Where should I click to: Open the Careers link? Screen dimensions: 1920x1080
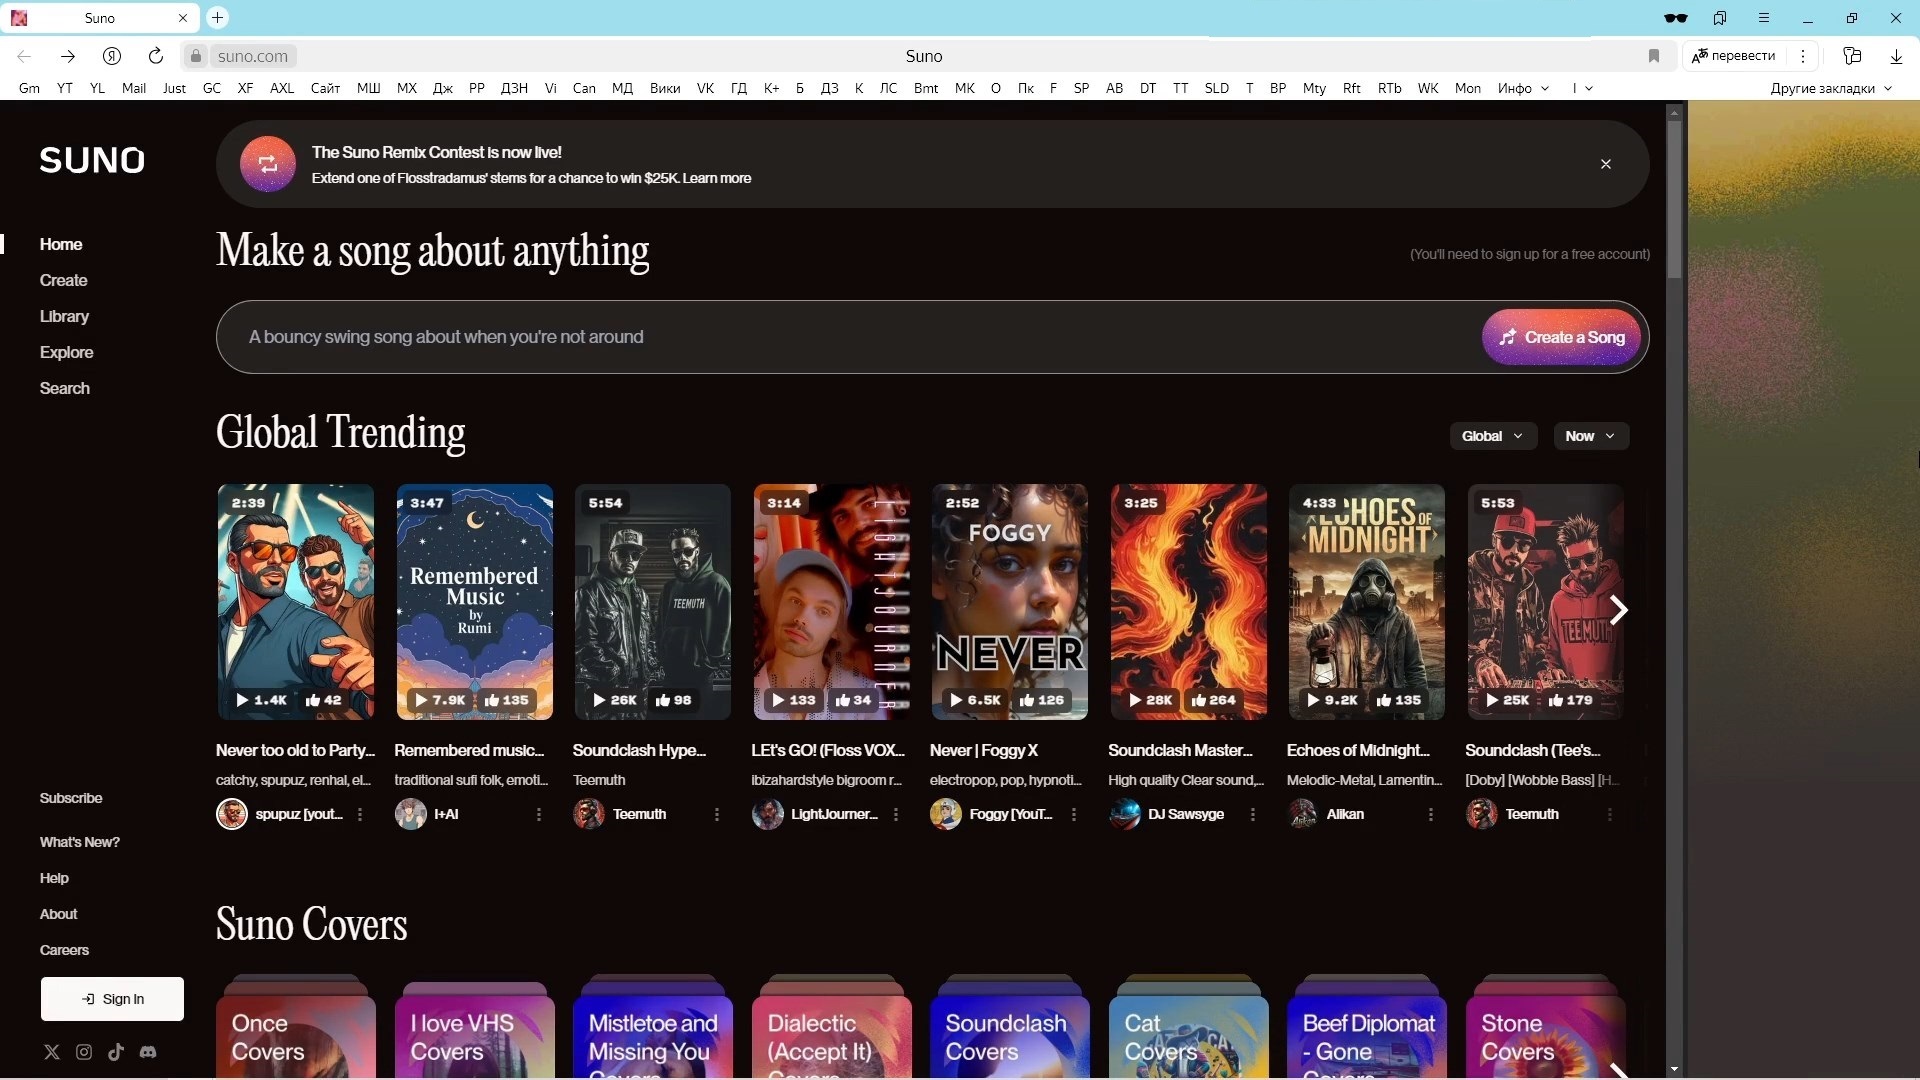[x=64, y=950]
